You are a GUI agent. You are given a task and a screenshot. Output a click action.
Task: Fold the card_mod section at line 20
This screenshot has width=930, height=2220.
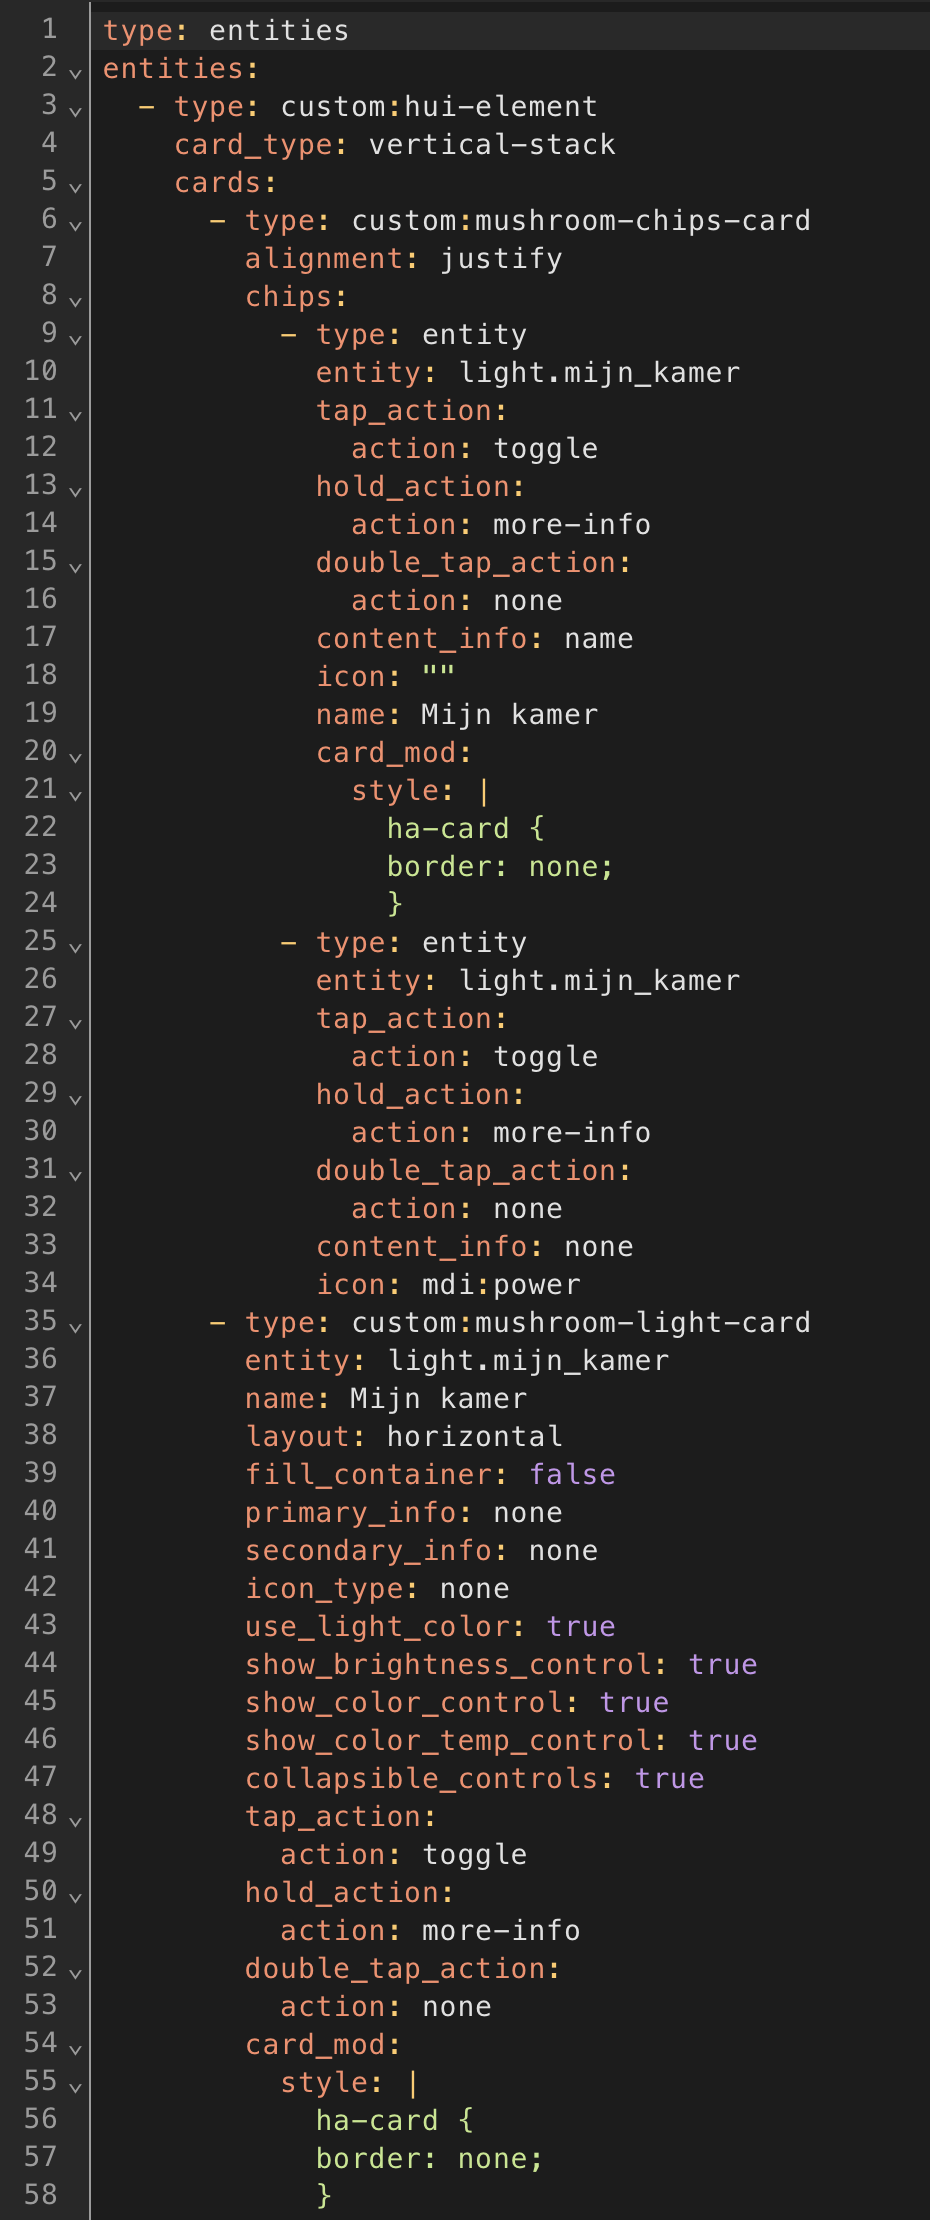[75, 756]
